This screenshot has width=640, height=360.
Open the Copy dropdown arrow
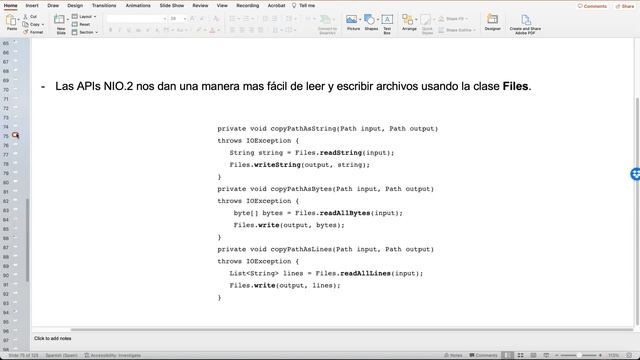coord(43,24)
